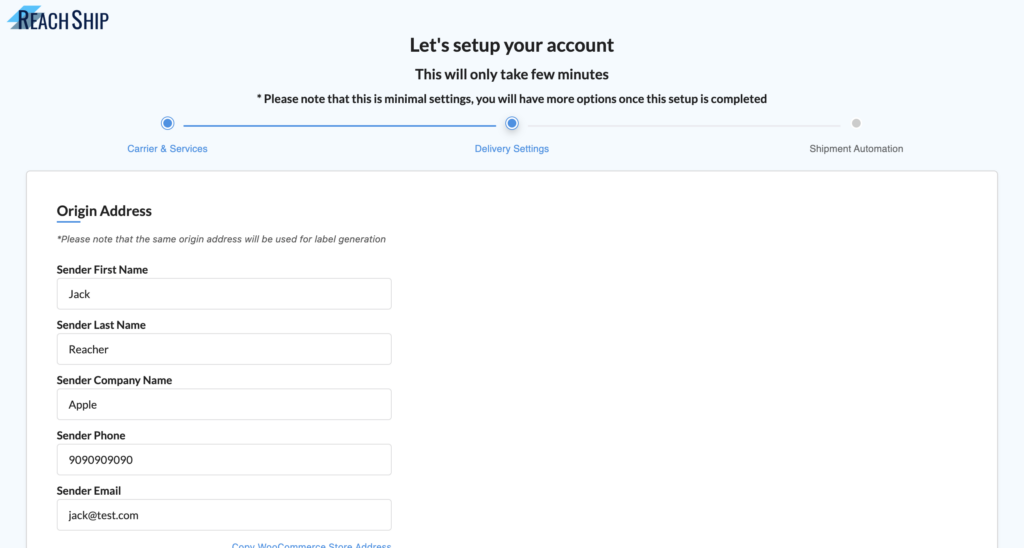Click the Sender Email field with jack@test.com

coord(224,515)
